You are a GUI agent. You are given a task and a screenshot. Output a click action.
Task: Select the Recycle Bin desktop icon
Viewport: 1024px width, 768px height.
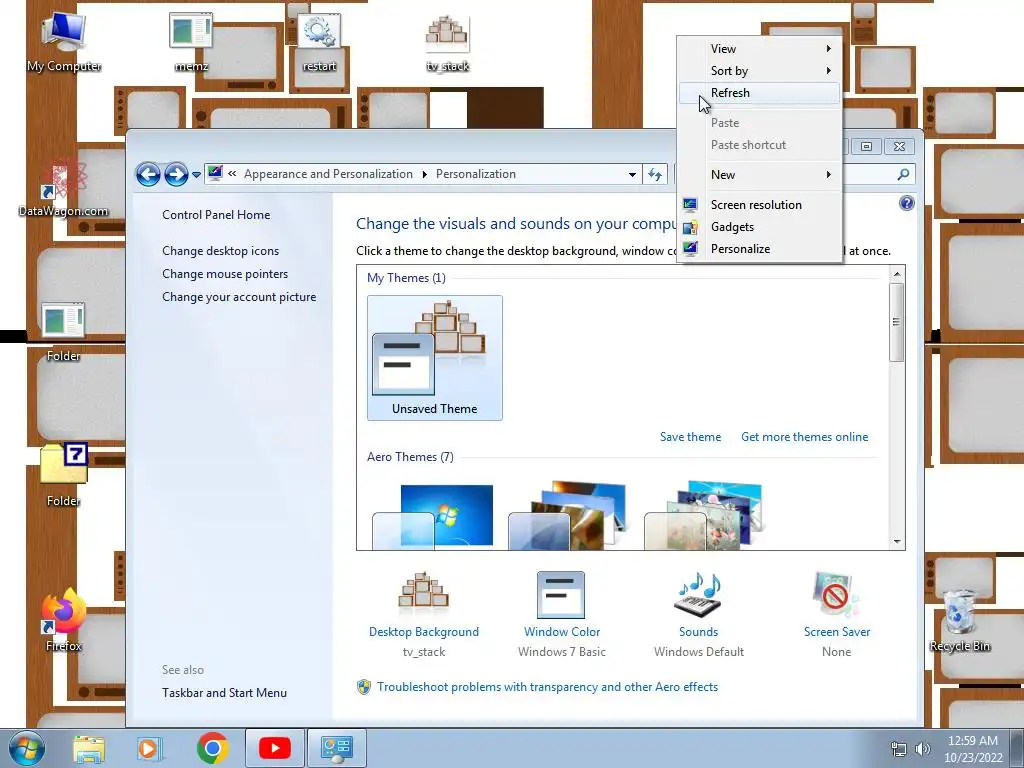point(959,620)
